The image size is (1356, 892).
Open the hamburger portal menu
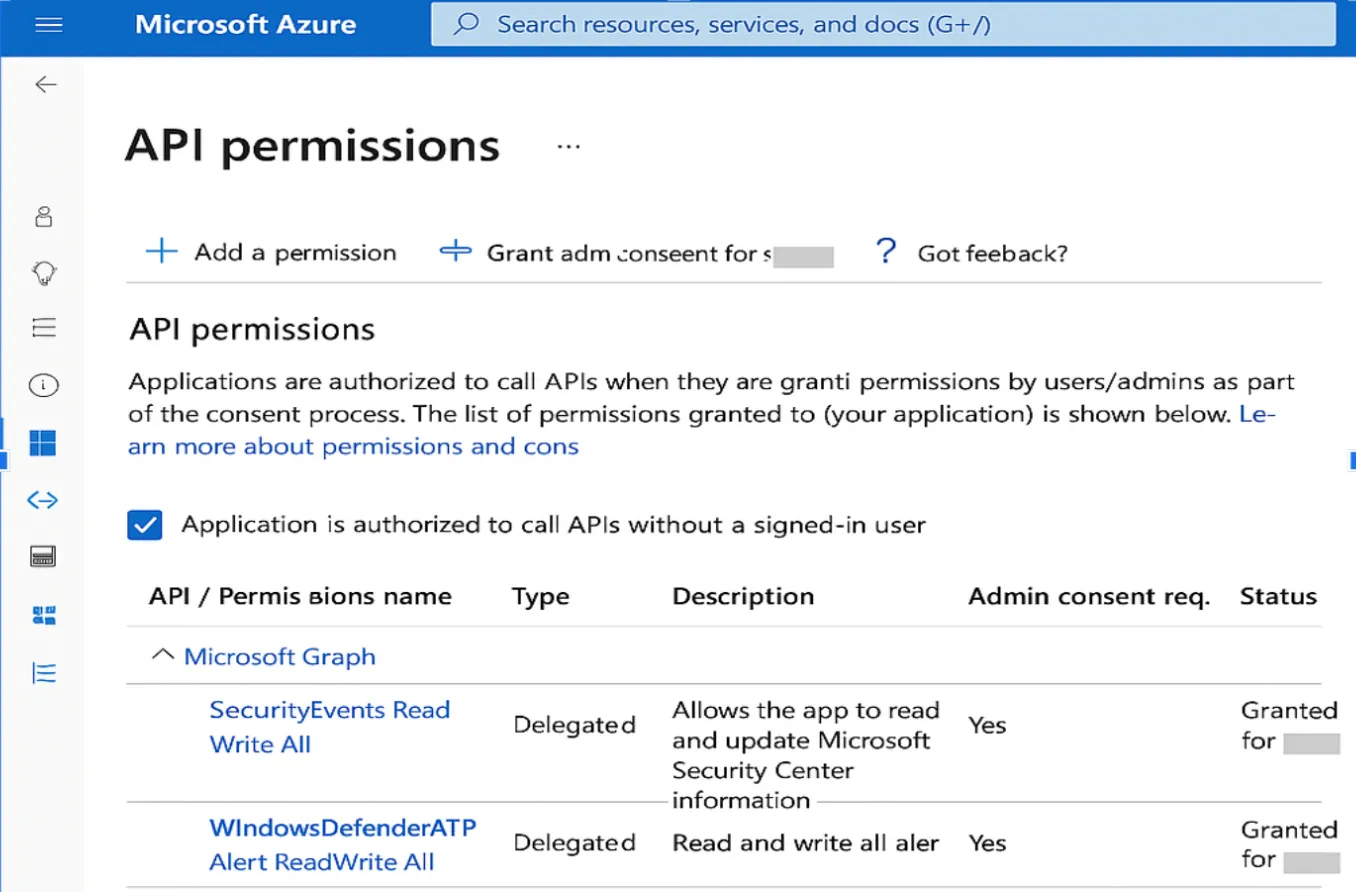click(x=48, y=24)
